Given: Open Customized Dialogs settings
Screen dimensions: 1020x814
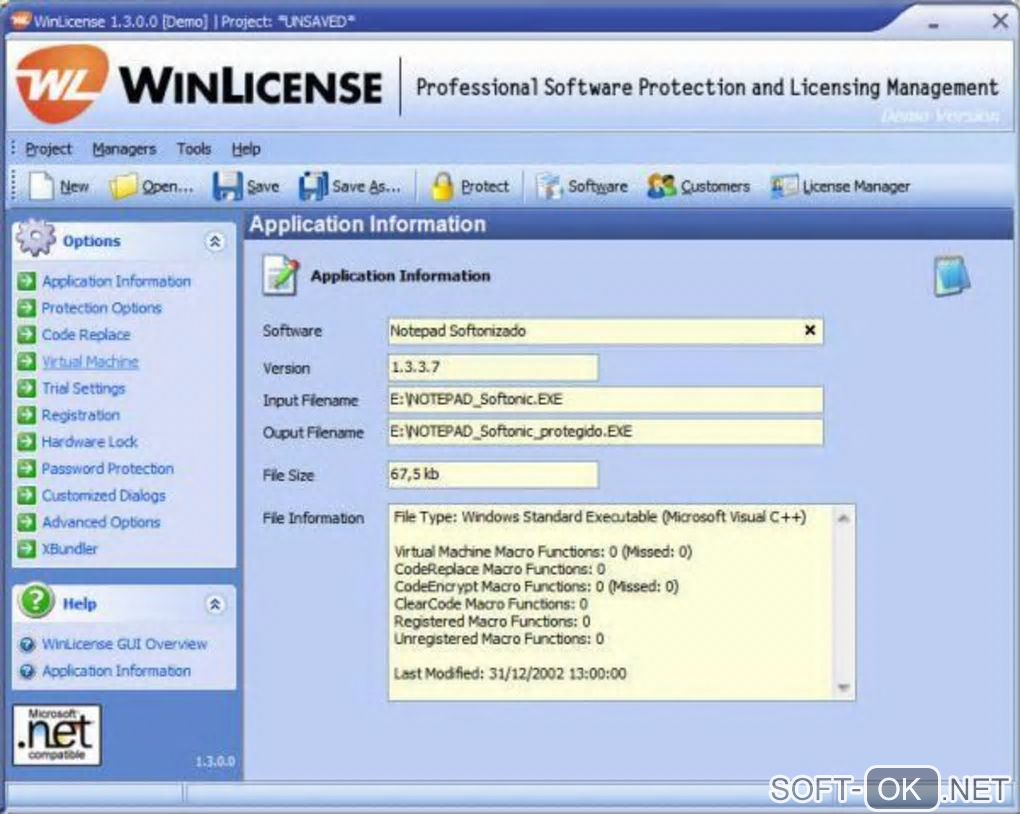Looking at the screenshot, I should [103, 495].
